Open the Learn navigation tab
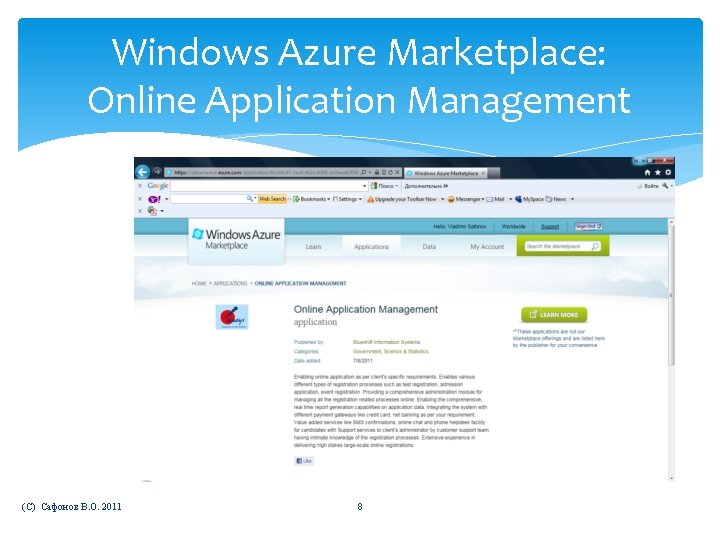The image size is (720, 540). [314, 247]
